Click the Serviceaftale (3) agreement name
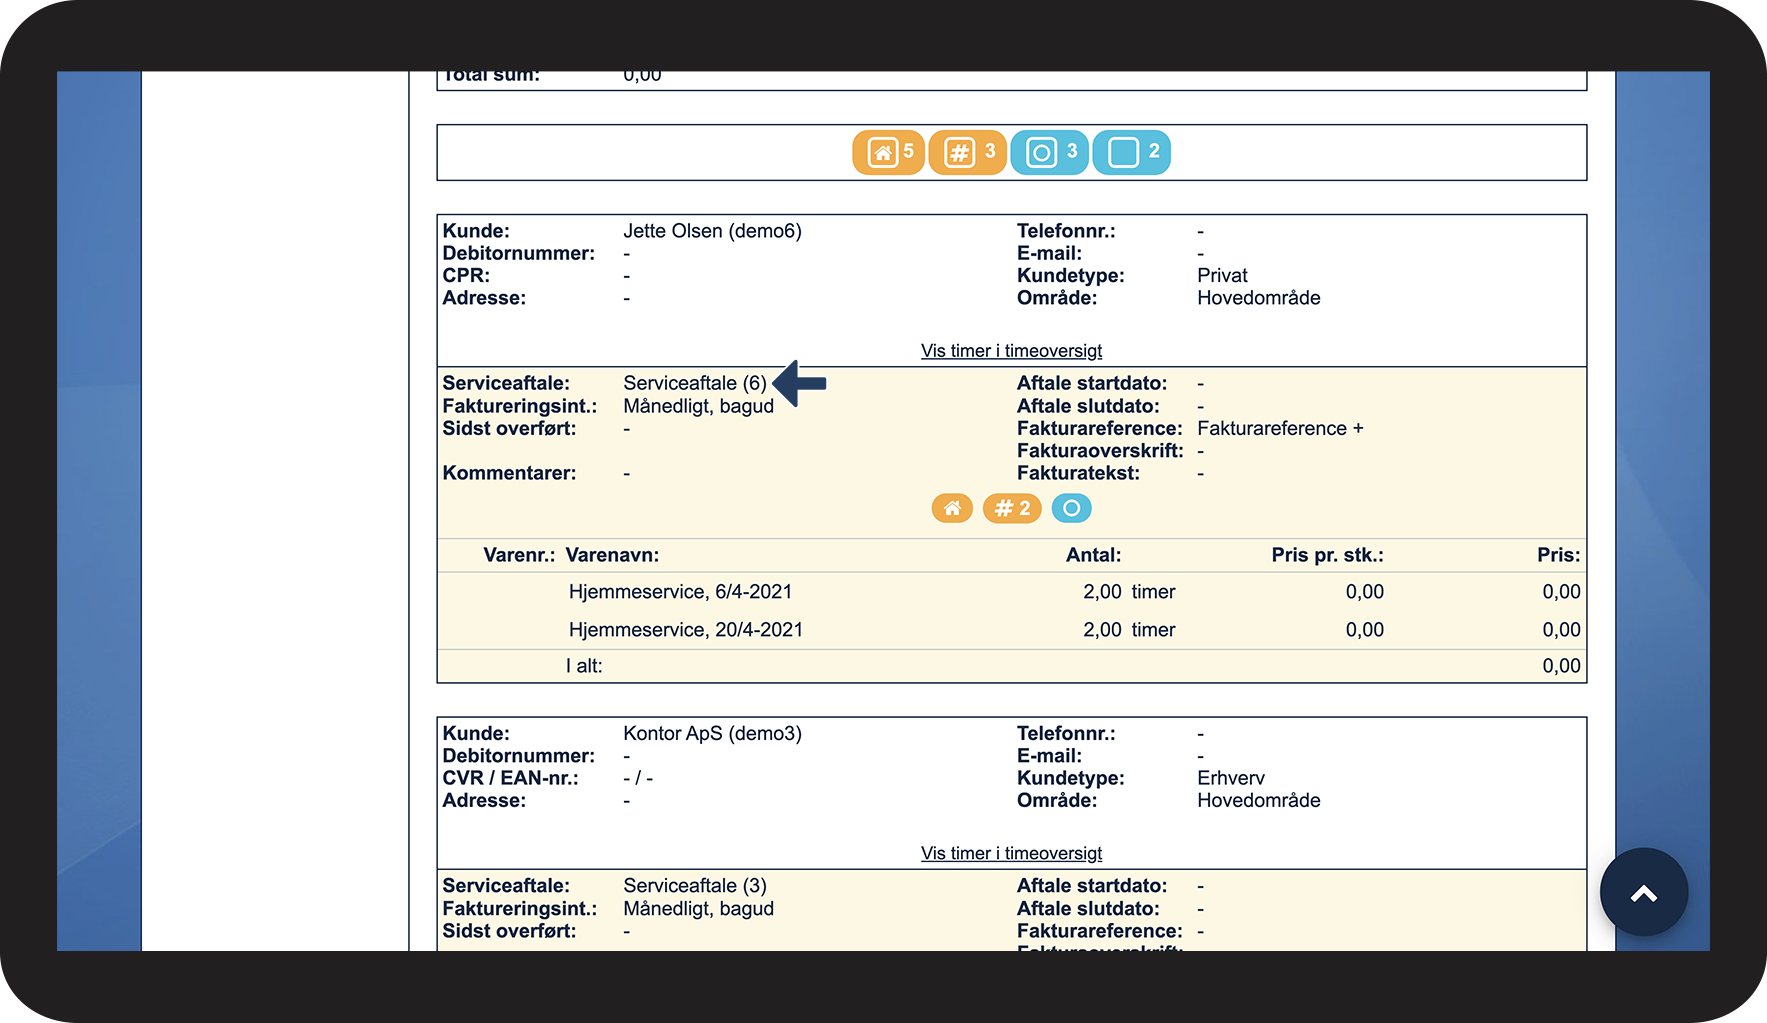This screenshot has height=1023, width=1767. click(x=694, y=886)
